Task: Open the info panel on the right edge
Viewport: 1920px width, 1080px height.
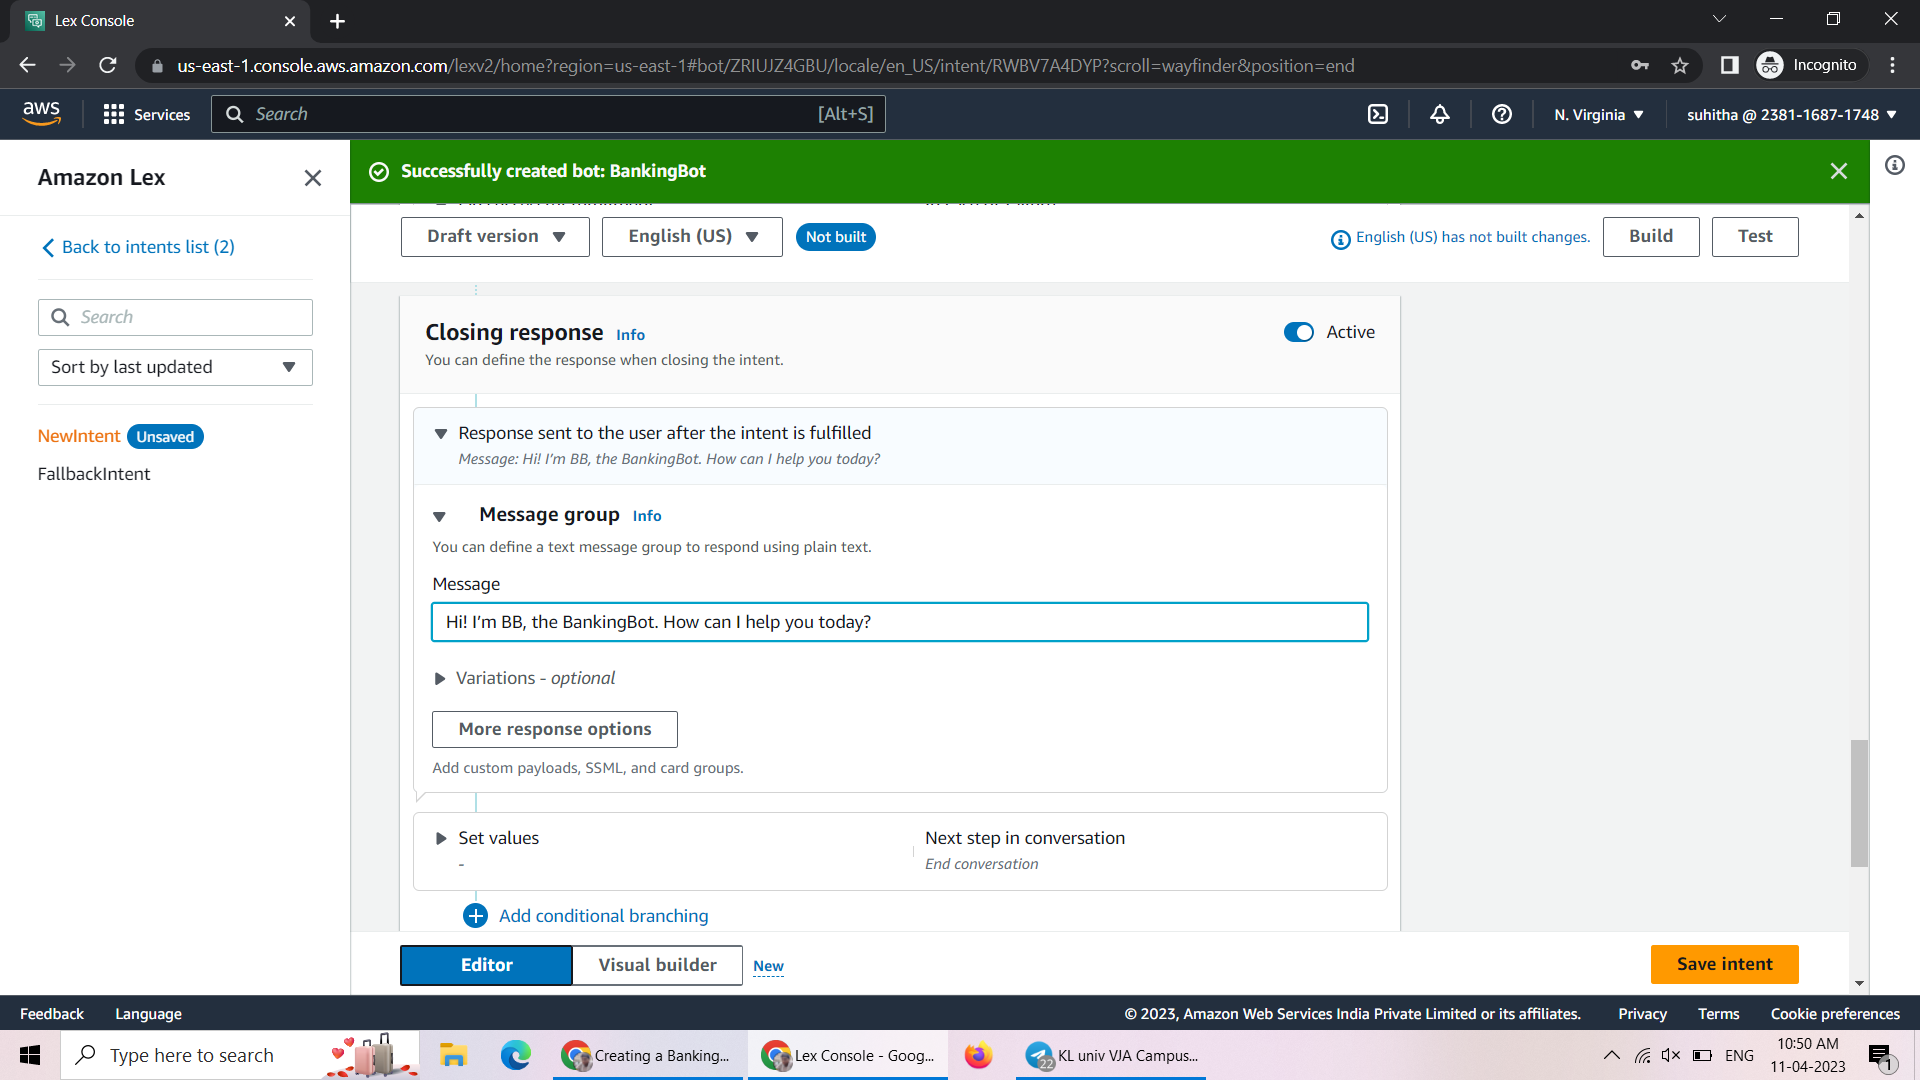Action: pyautogui.click(x=1896, y=166)
